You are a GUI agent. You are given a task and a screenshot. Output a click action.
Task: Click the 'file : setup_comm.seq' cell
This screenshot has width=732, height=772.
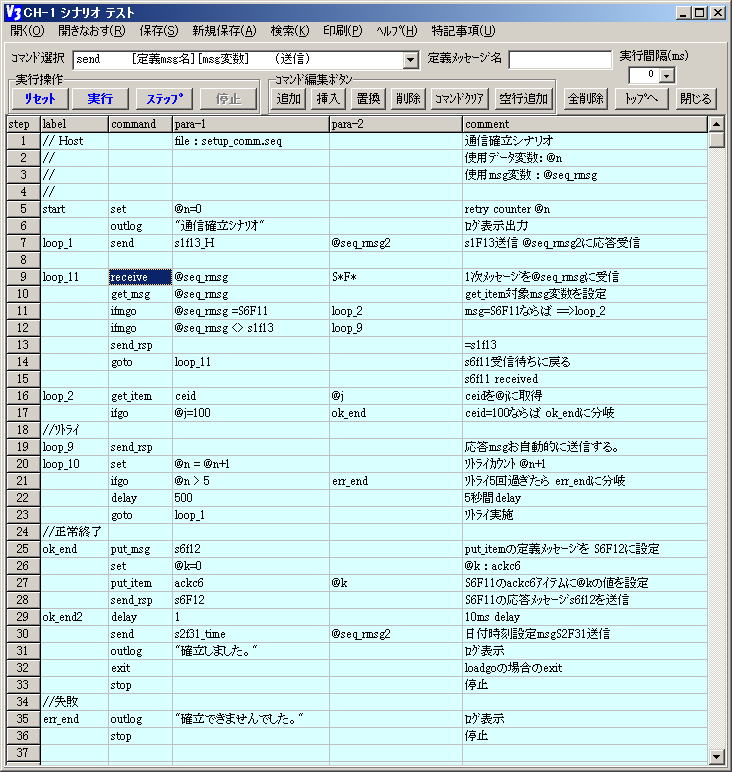[251, 141]
